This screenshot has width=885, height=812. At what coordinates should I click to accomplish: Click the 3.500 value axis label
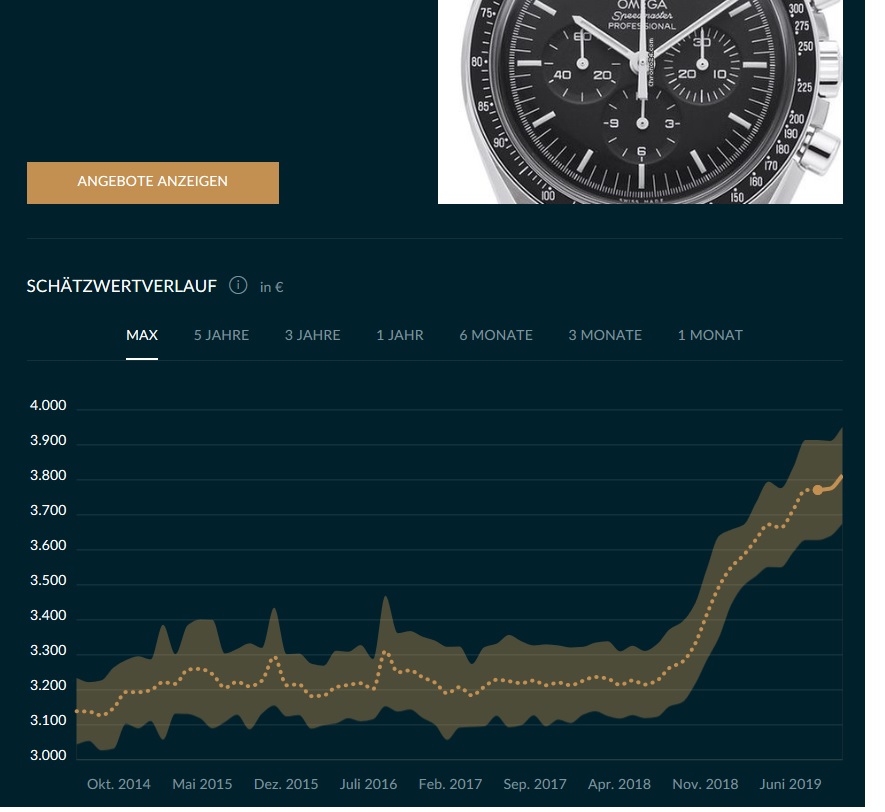click(48, 581)
